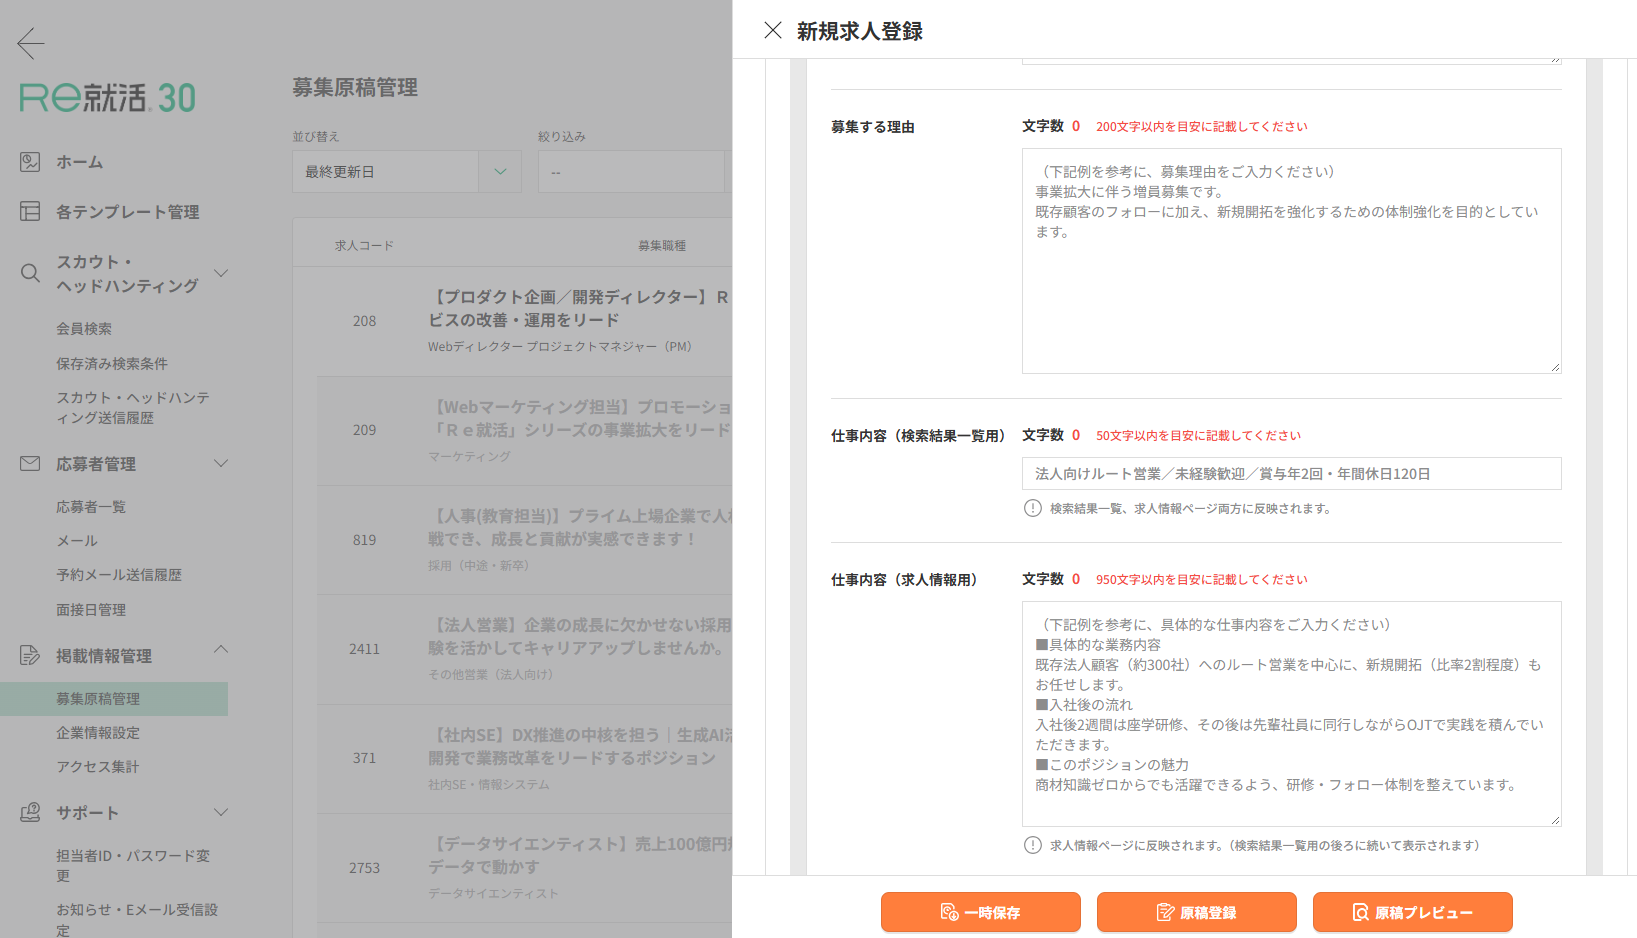Open 応募者一覧 in the sidebar
1637x938 pixels.
pos(91,506)
